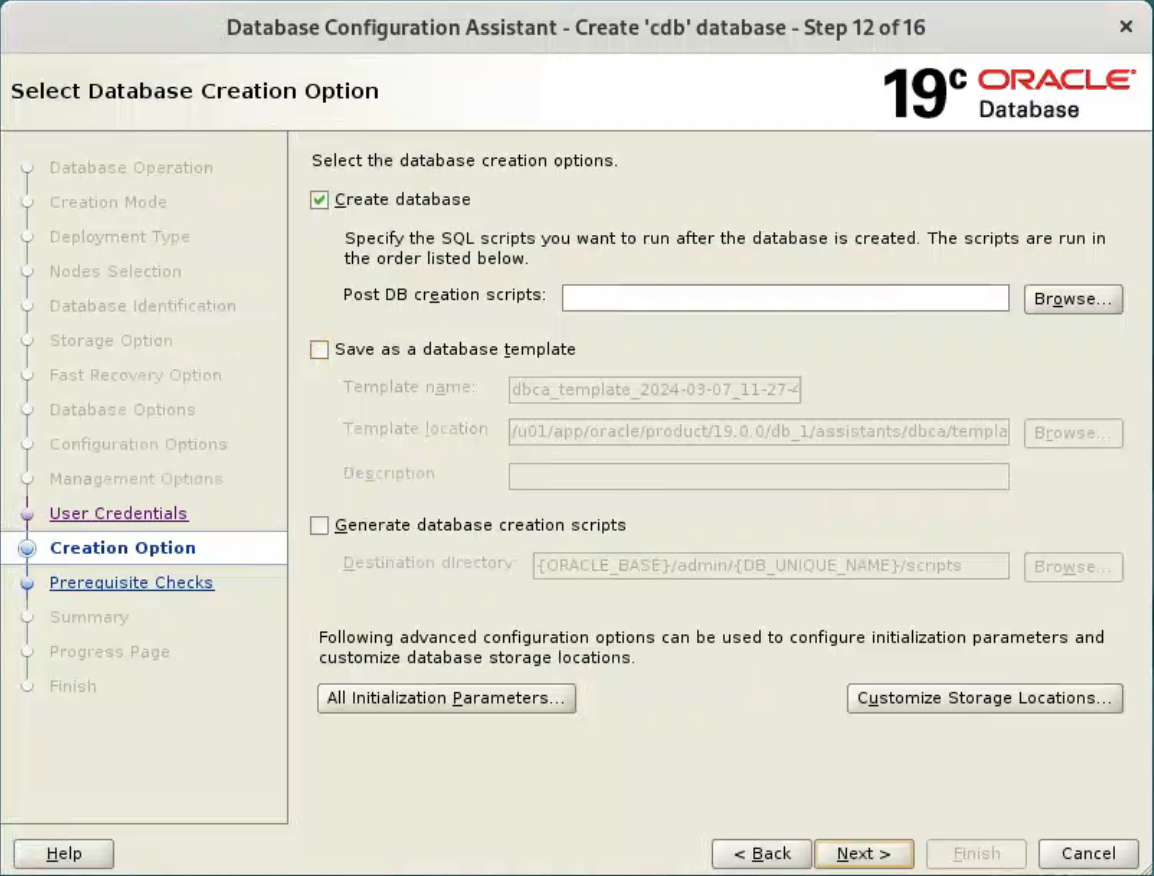
Task: Click the Description input field
Action: pyautogui.click(x=759, y=476)
